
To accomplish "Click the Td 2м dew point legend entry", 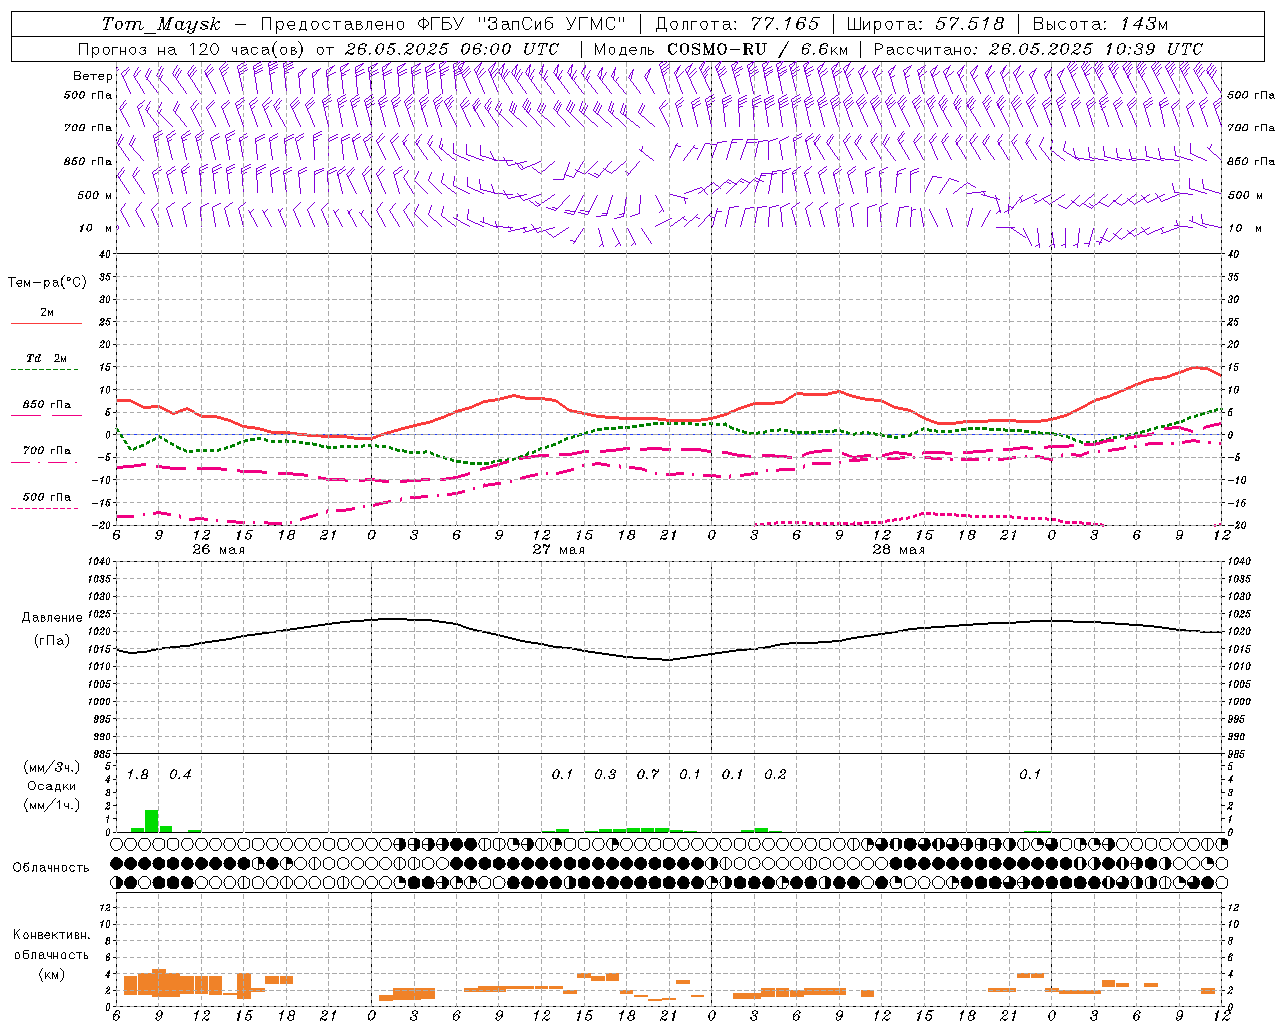I will click(x=47, y=358).
